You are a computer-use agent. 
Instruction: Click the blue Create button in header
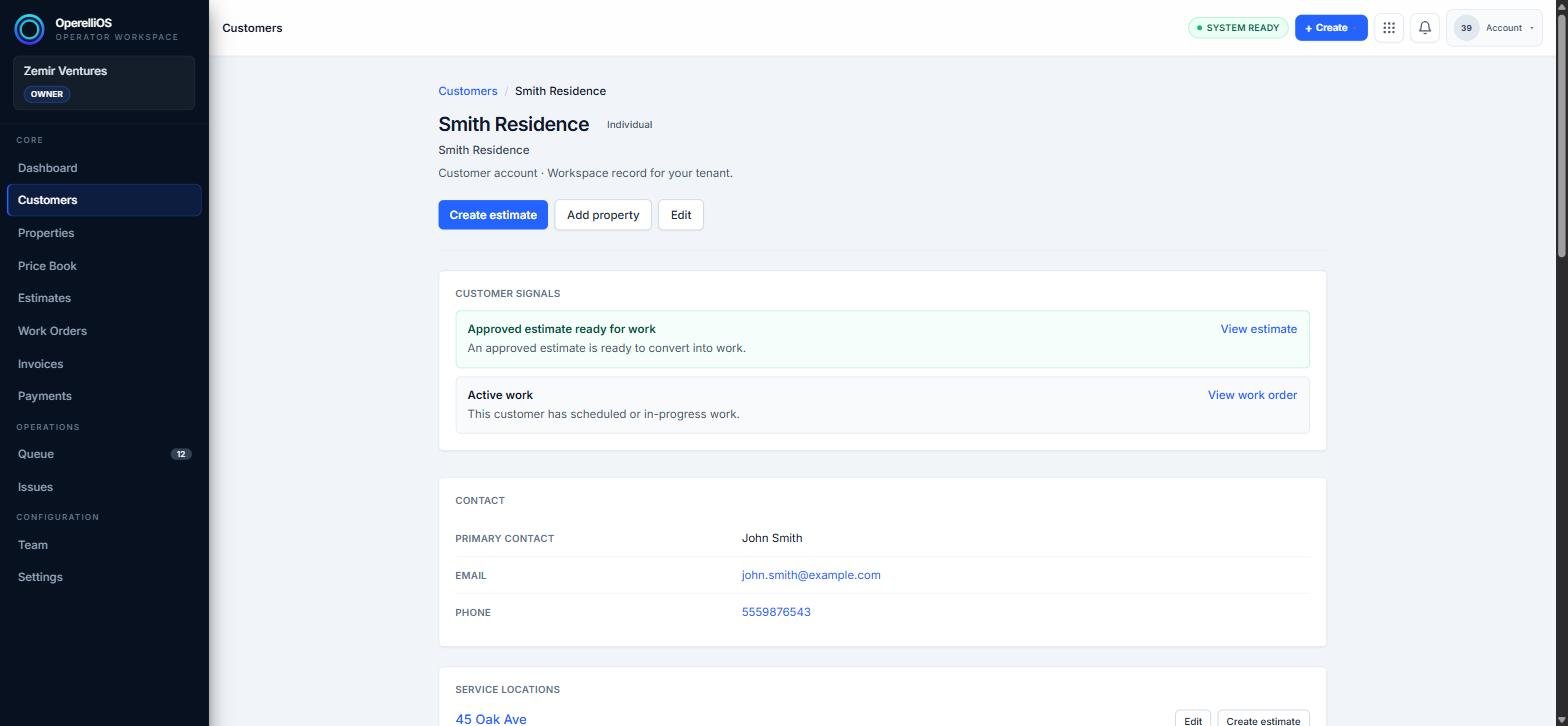click(x=1331, y=28)
